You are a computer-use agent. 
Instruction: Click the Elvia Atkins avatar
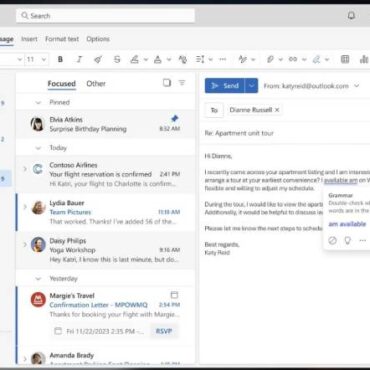coord(38,124)
